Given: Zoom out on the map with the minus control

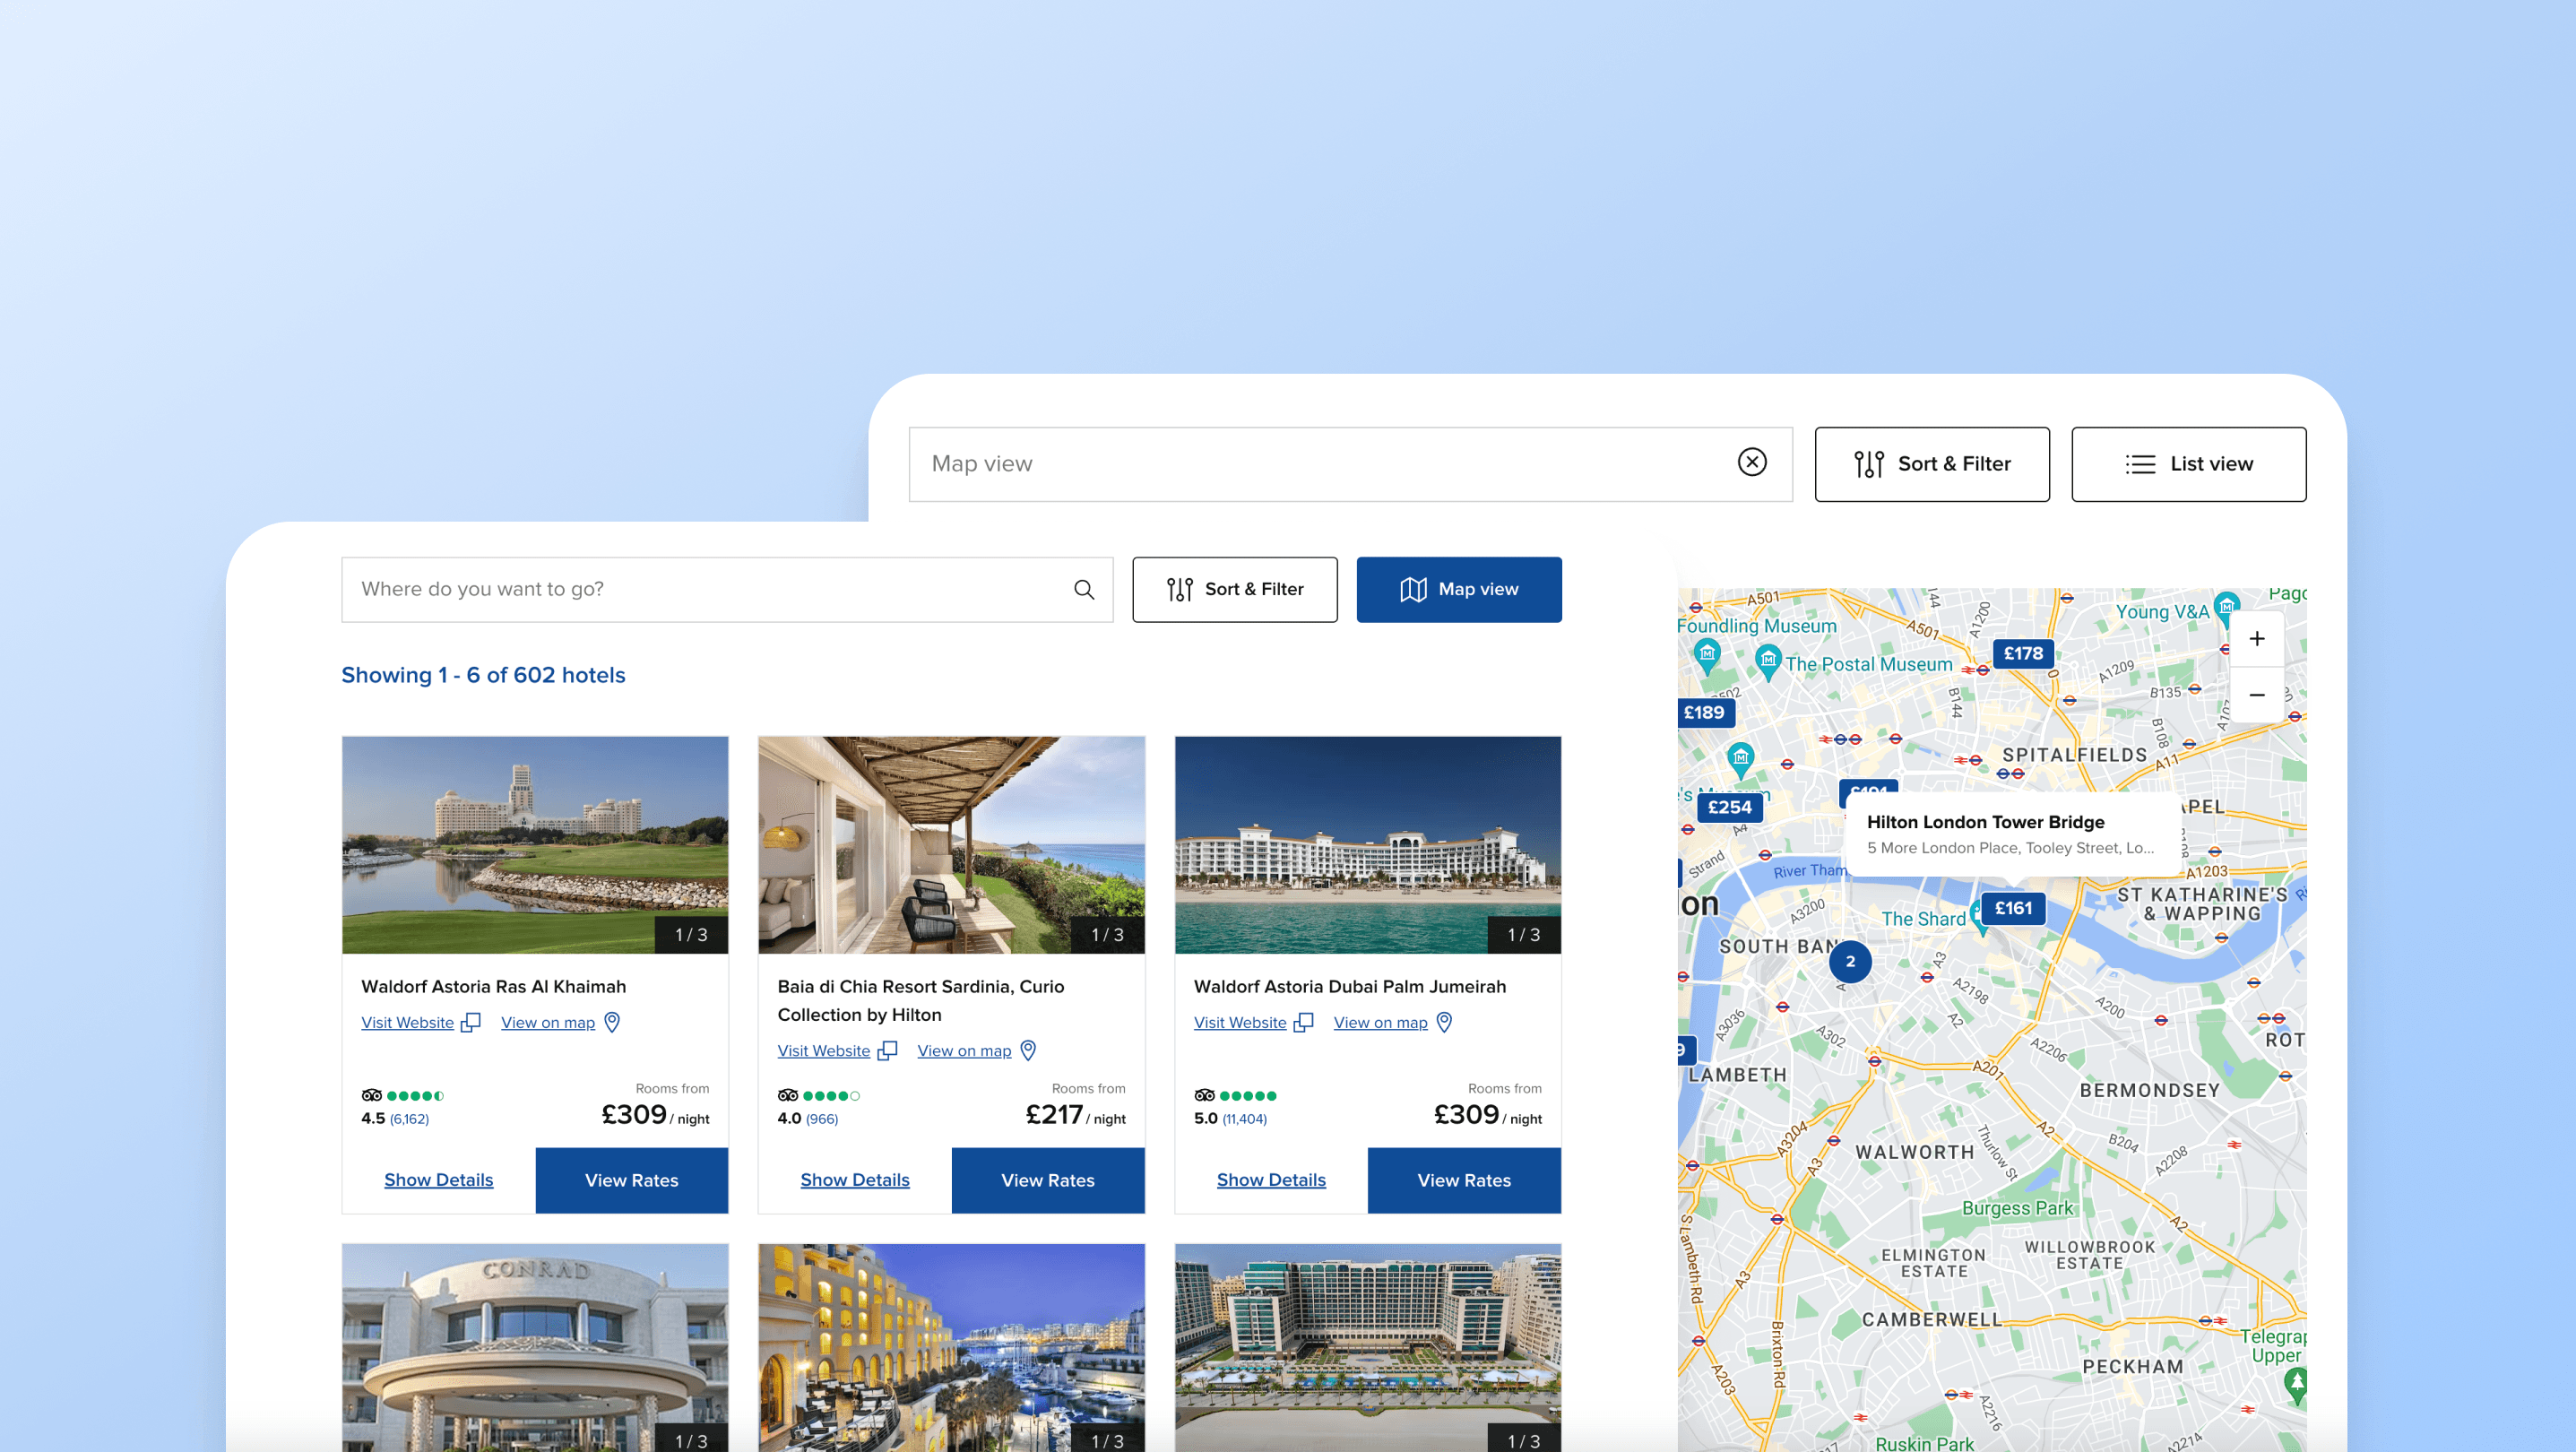Looking at the screenshot, I should pos(2257,695).
